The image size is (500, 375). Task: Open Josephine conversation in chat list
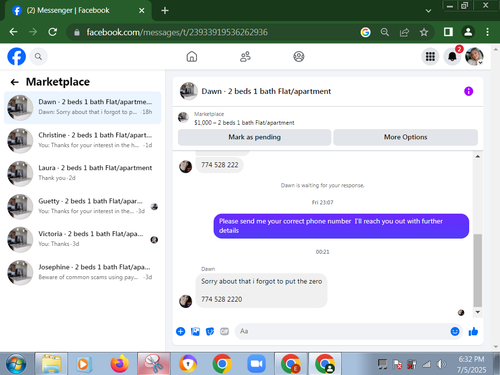coord(83,272)
